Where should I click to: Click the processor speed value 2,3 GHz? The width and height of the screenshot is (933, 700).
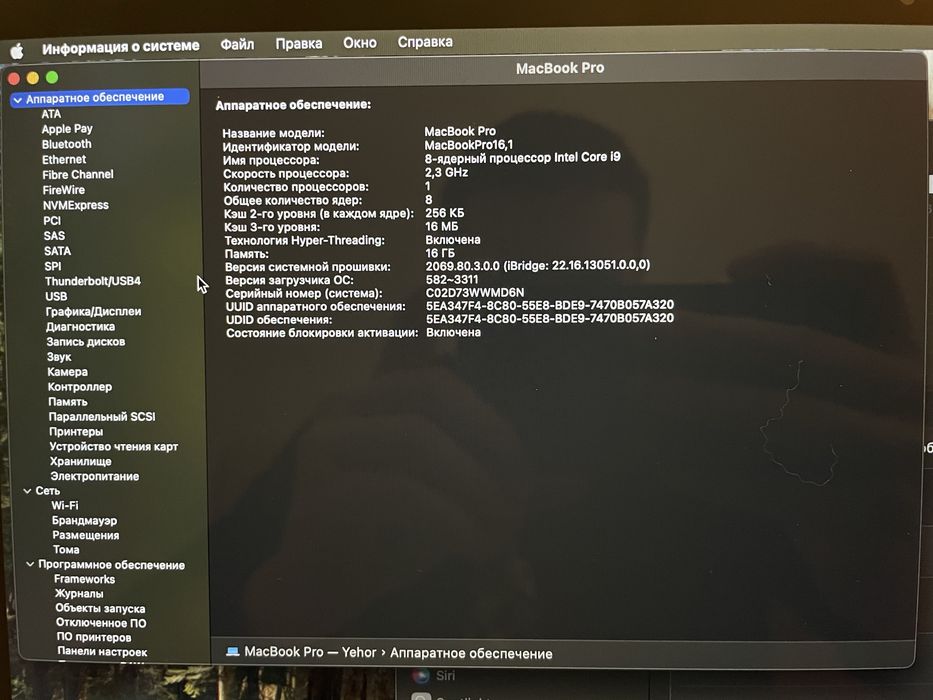(446, 172)
